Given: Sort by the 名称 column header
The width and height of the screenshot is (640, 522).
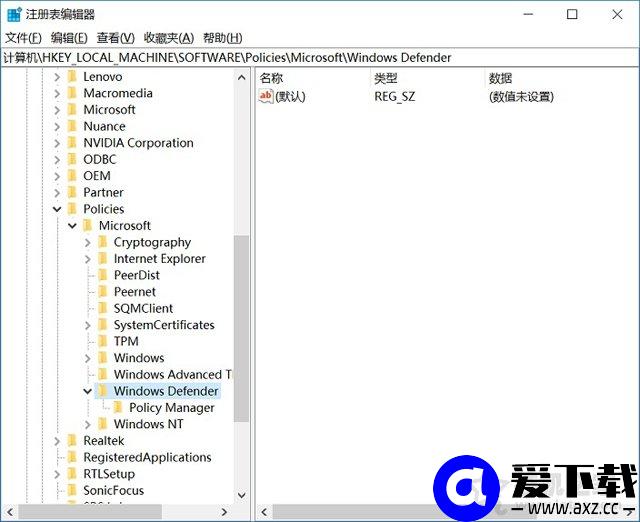Looking at the screenshot, I should pyautogui.click(x=271, y=78).
